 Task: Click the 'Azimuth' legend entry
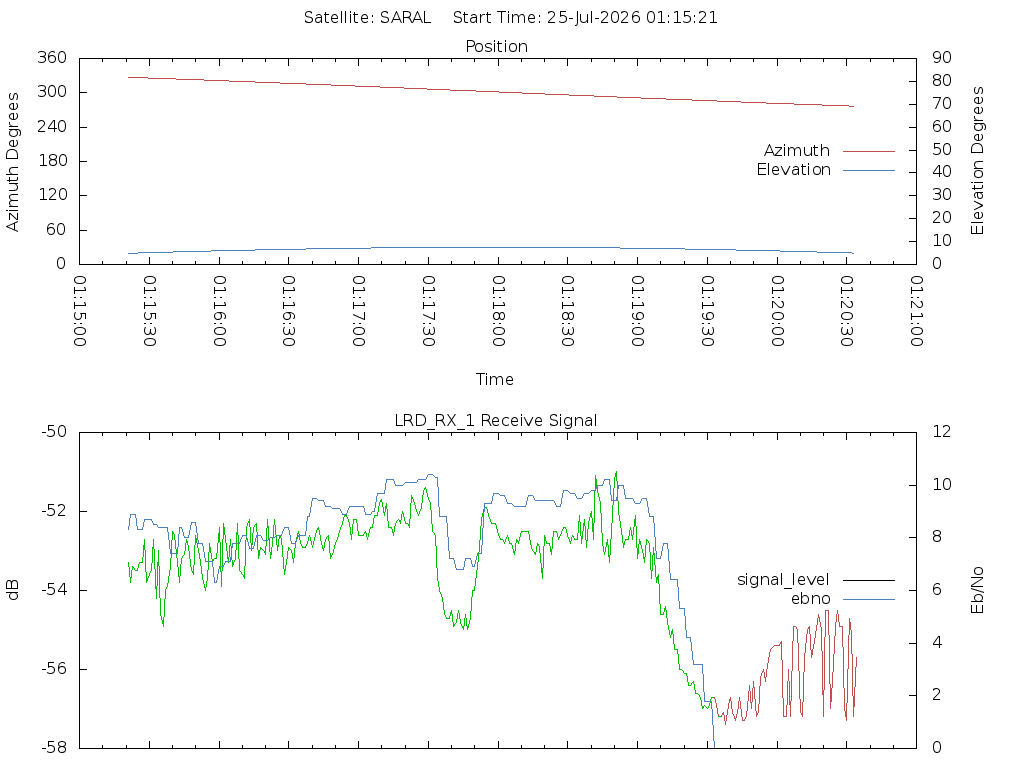coord(797,151)
